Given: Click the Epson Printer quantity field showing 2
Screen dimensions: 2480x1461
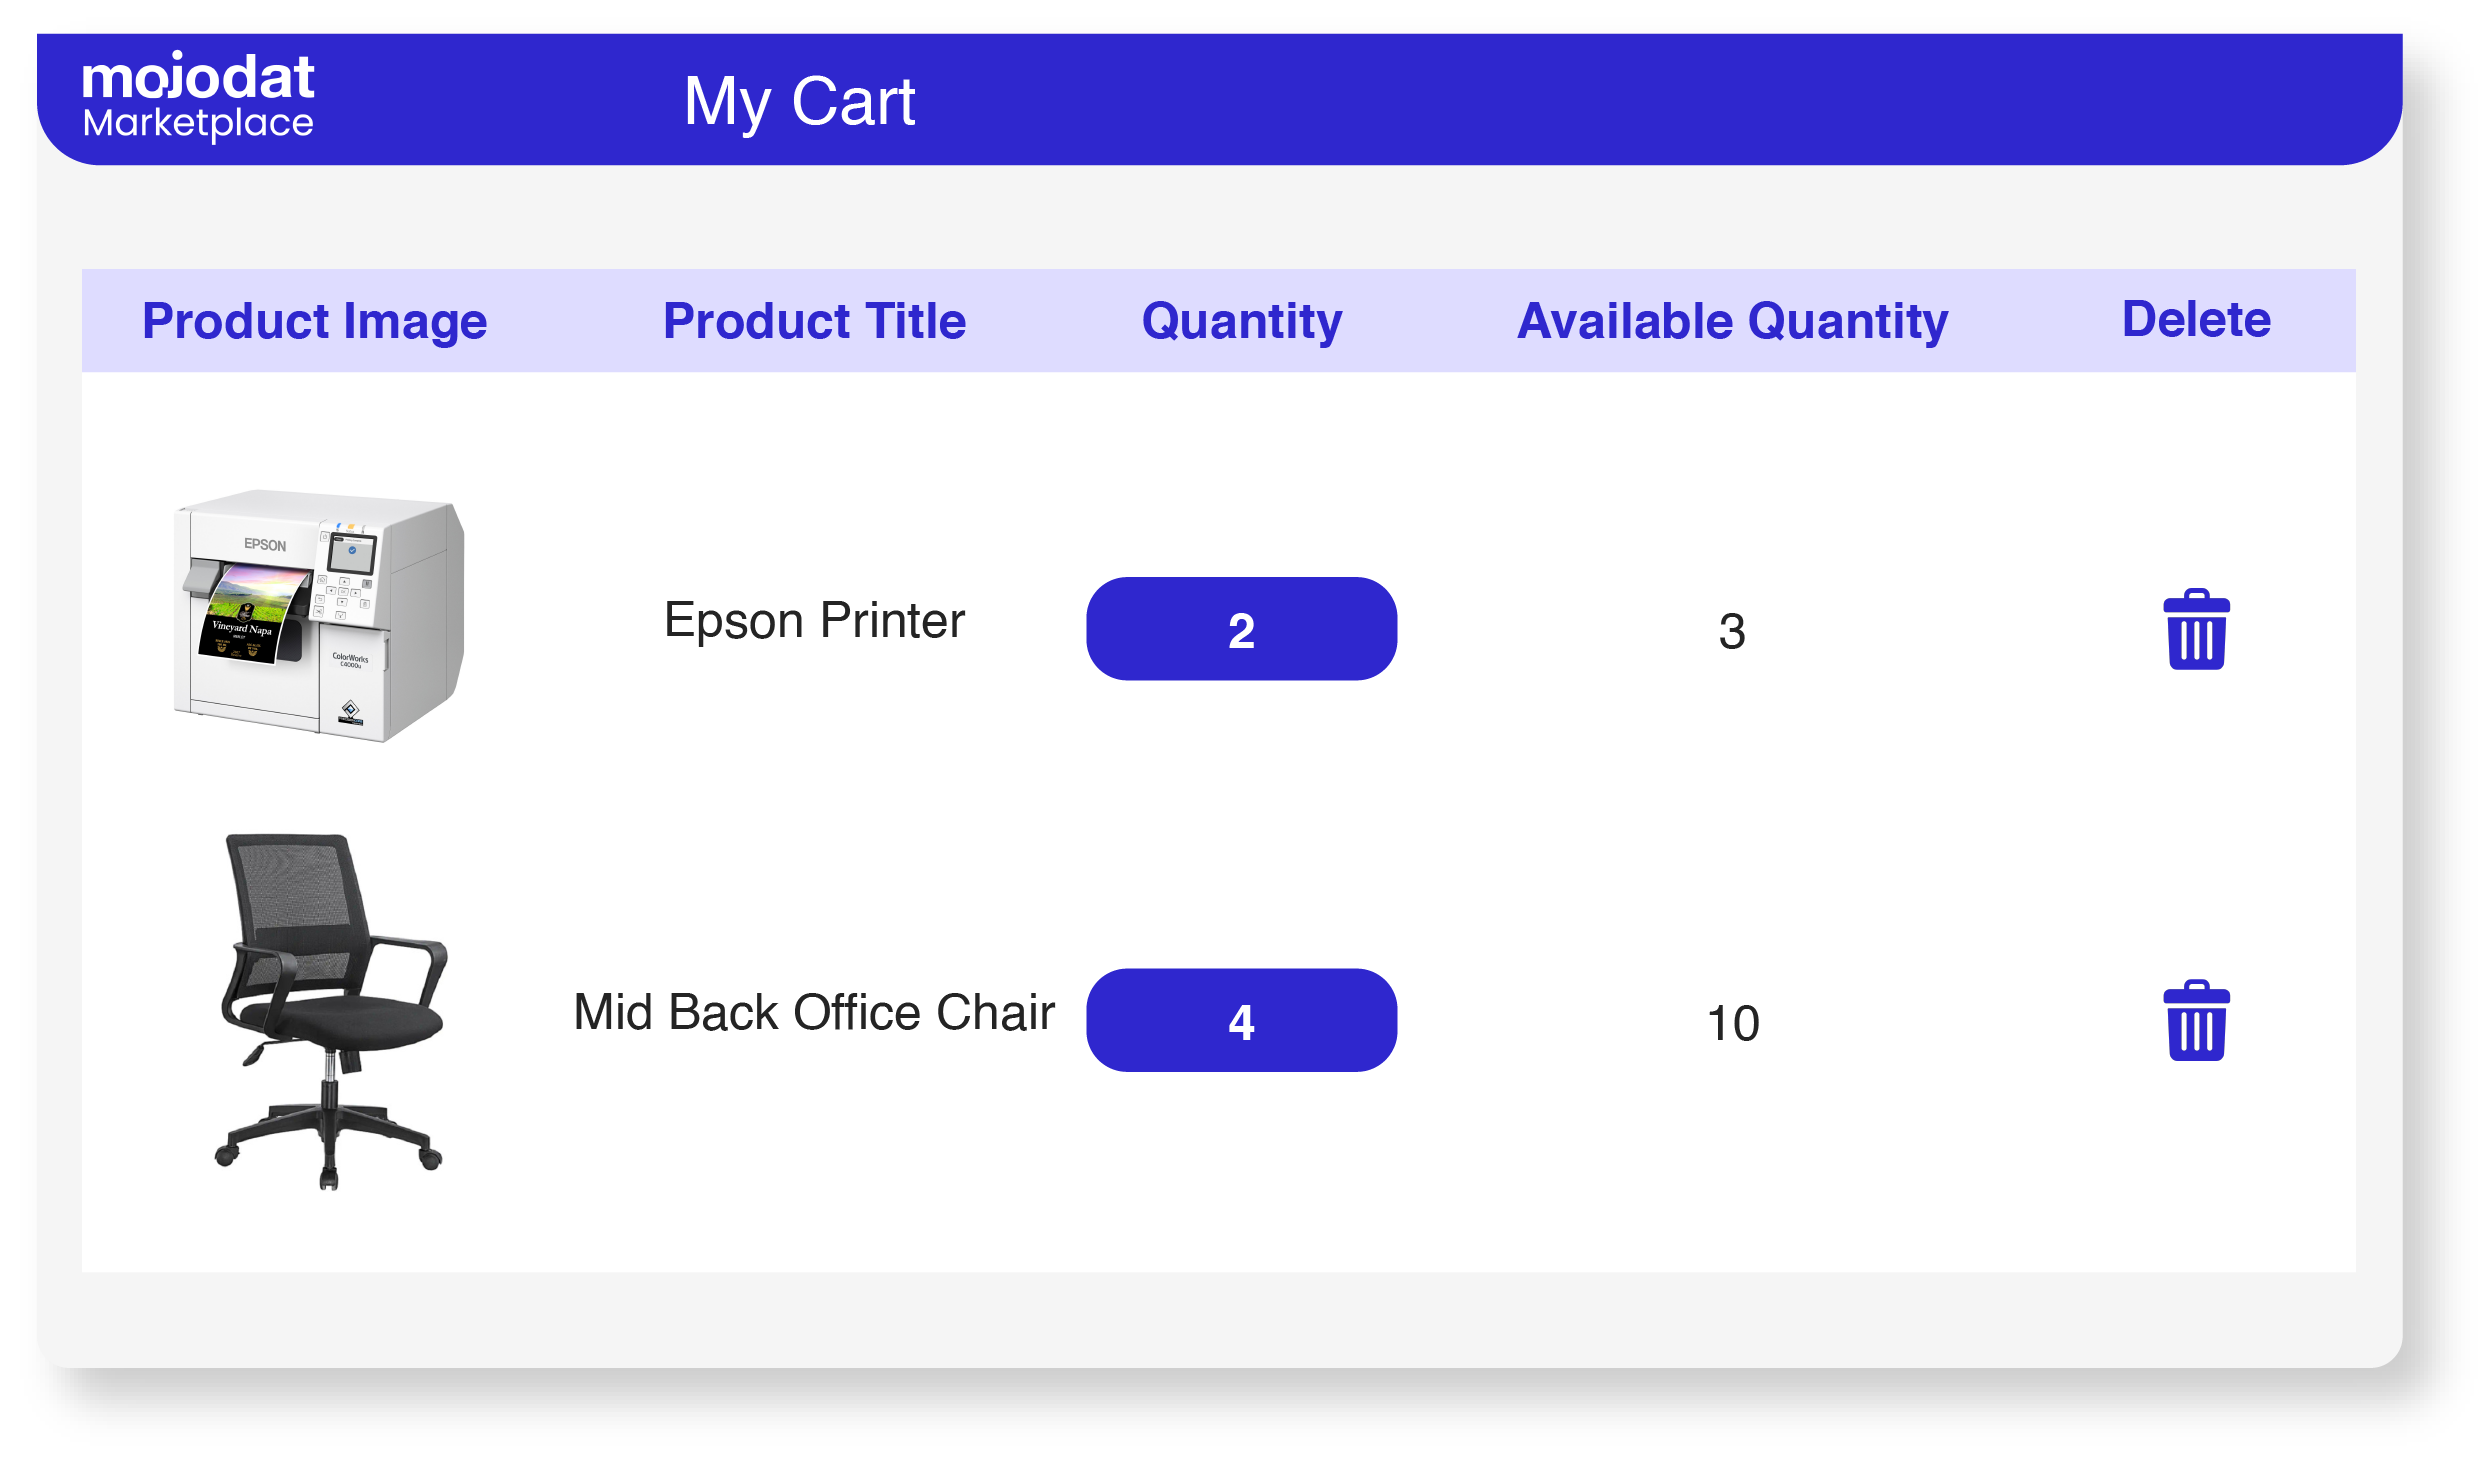Looking at the screenshot, I should click(1240, 629).
